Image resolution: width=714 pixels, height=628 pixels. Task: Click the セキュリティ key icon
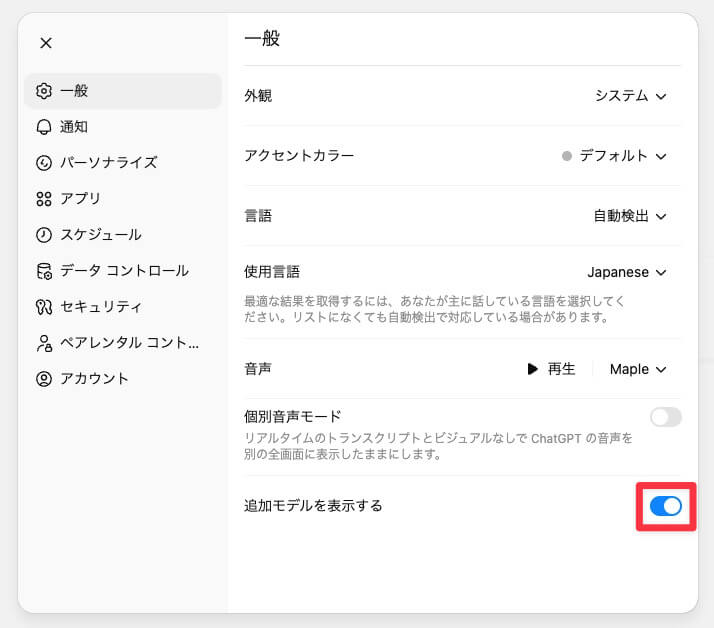[44, 307]
